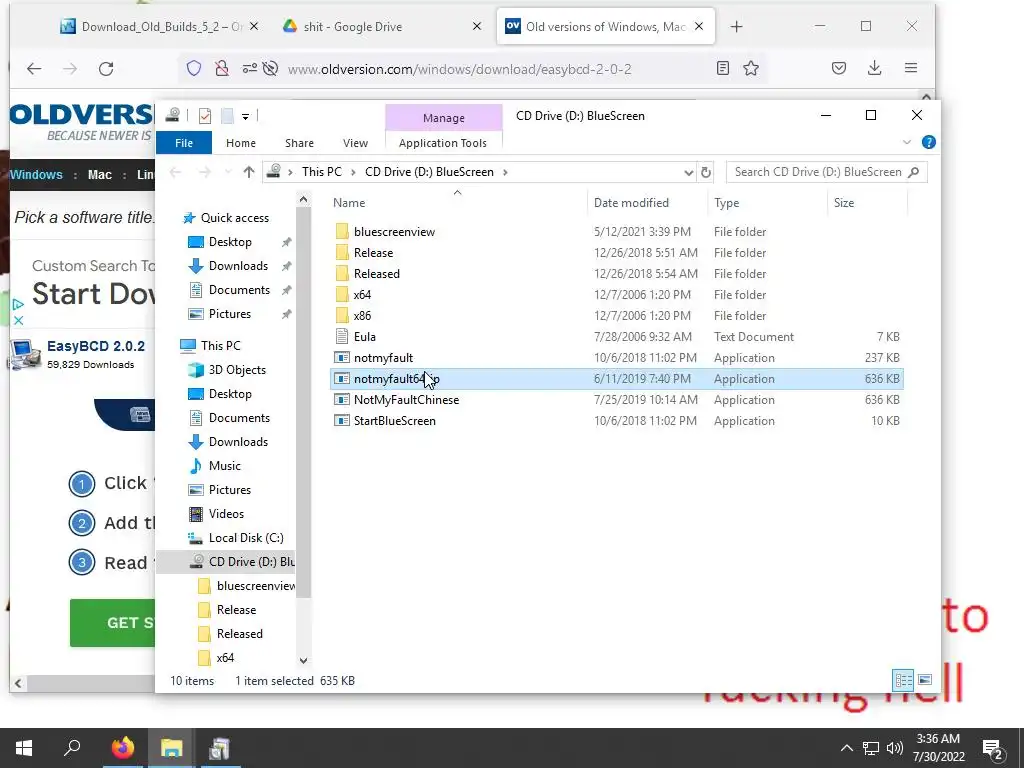Open Firefox Pocket save icon
The width and height of the screenshot is (1024, 768).
click(x=839, y=68)
